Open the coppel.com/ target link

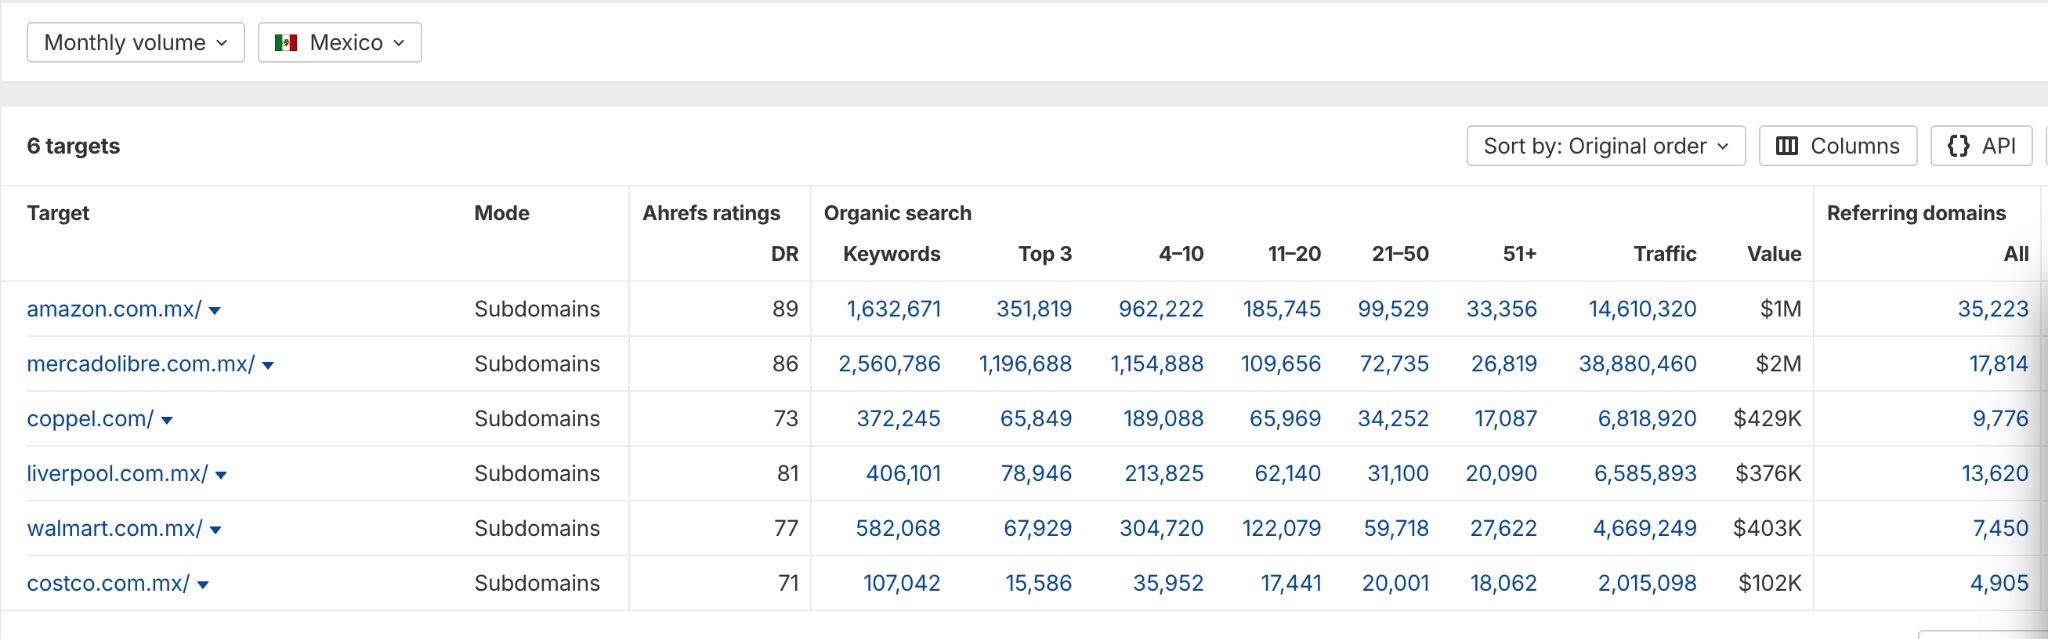90,419
